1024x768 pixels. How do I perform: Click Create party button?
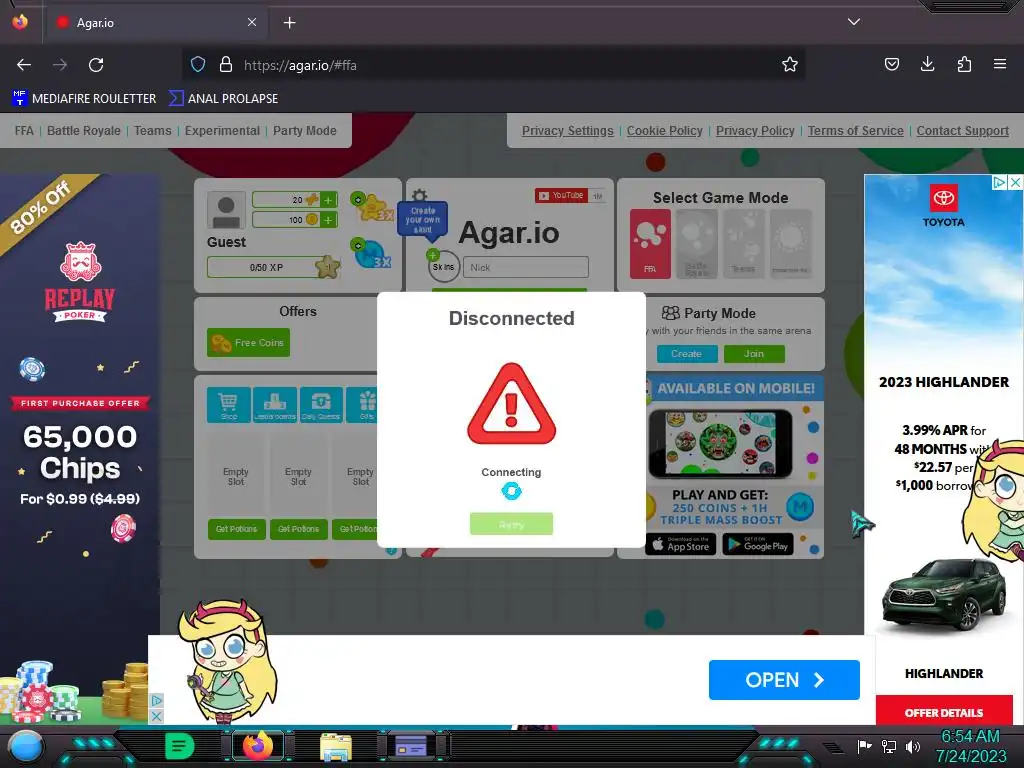click(686, 353)
